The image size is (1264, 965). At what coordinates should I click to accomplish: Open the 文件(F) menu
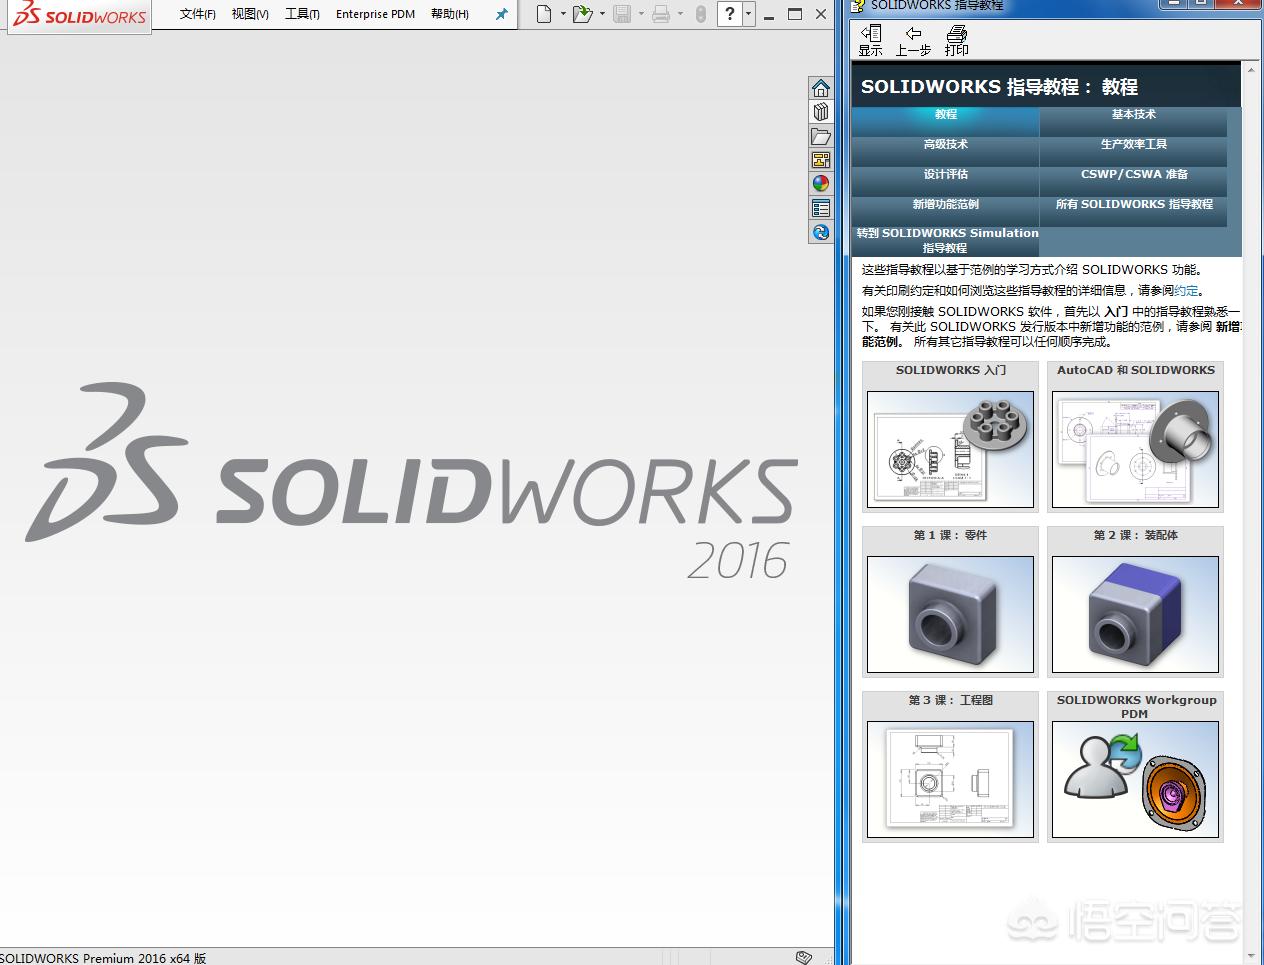pos(197,14)
